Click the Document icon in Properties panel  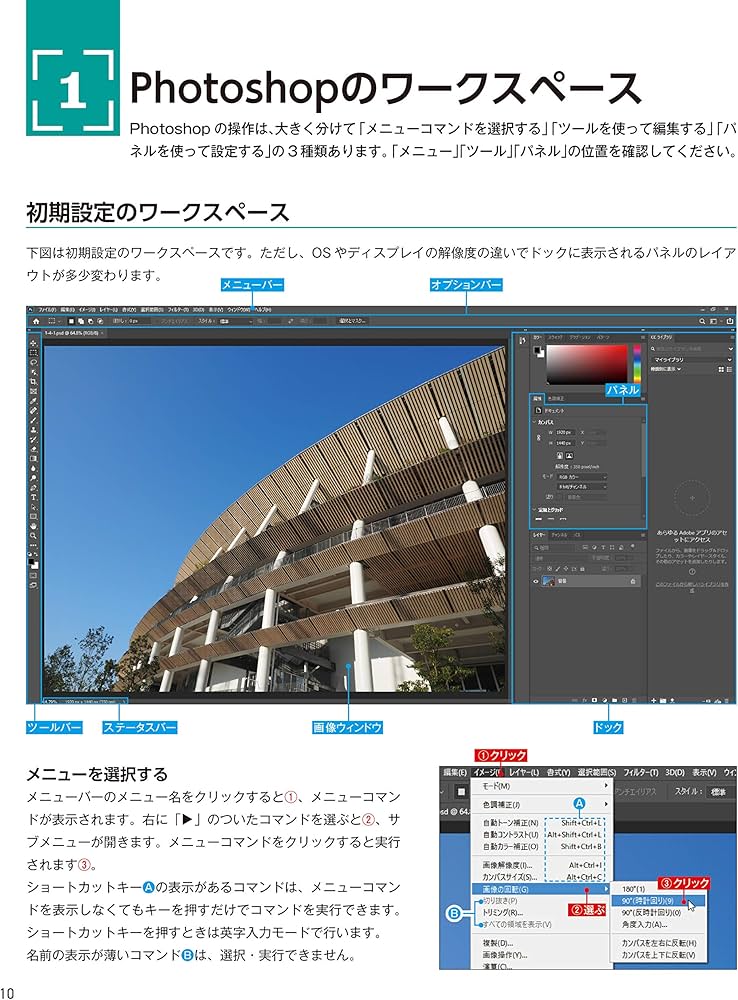[x=538, y=410]
